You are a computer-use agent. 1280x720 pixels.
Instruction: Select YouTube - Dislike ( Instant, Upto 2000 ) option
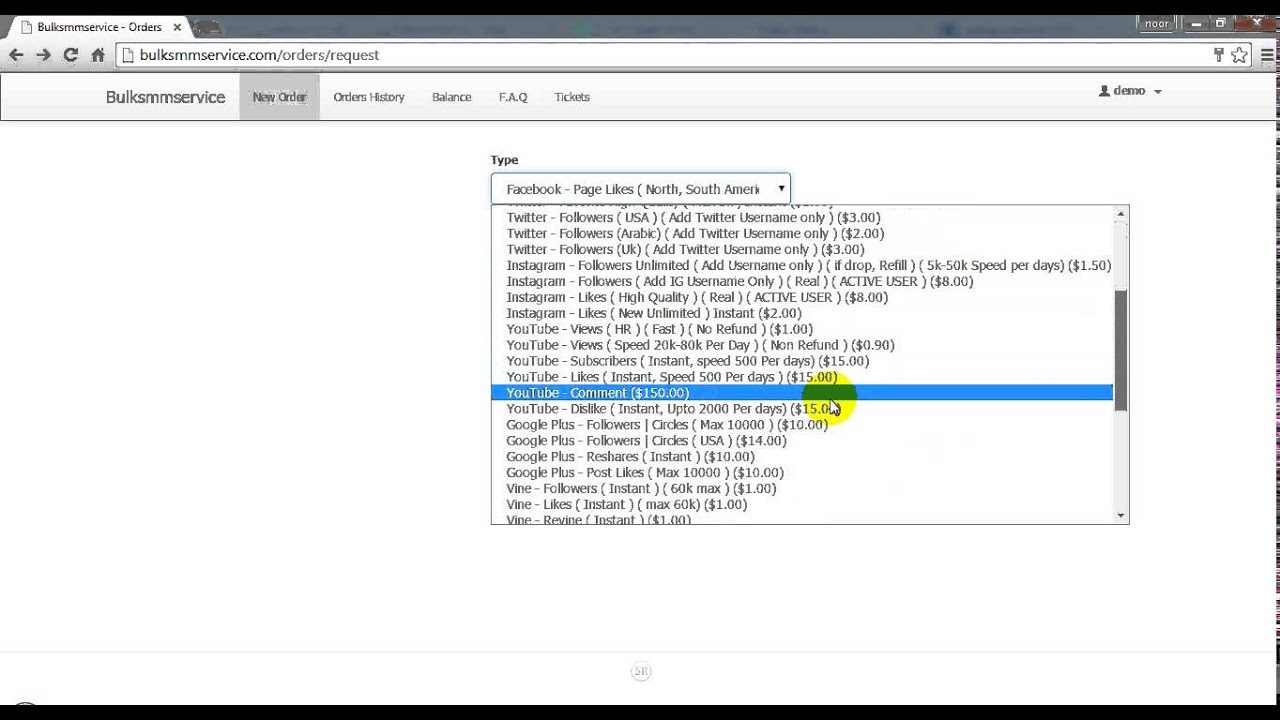802,409
